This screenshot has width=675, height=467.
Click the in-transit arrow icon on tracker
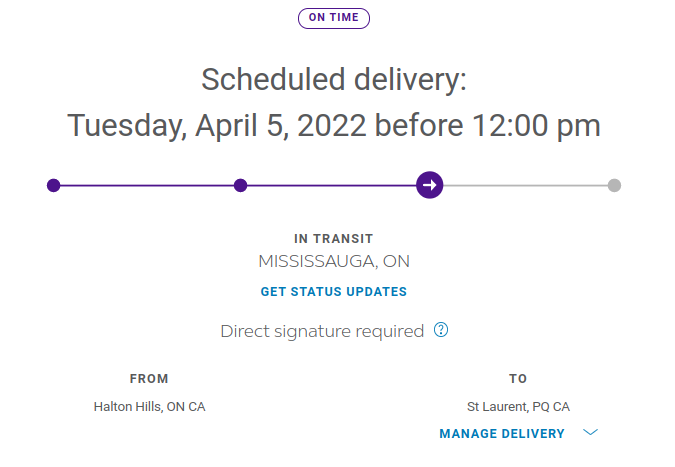(x=430, y=185)
